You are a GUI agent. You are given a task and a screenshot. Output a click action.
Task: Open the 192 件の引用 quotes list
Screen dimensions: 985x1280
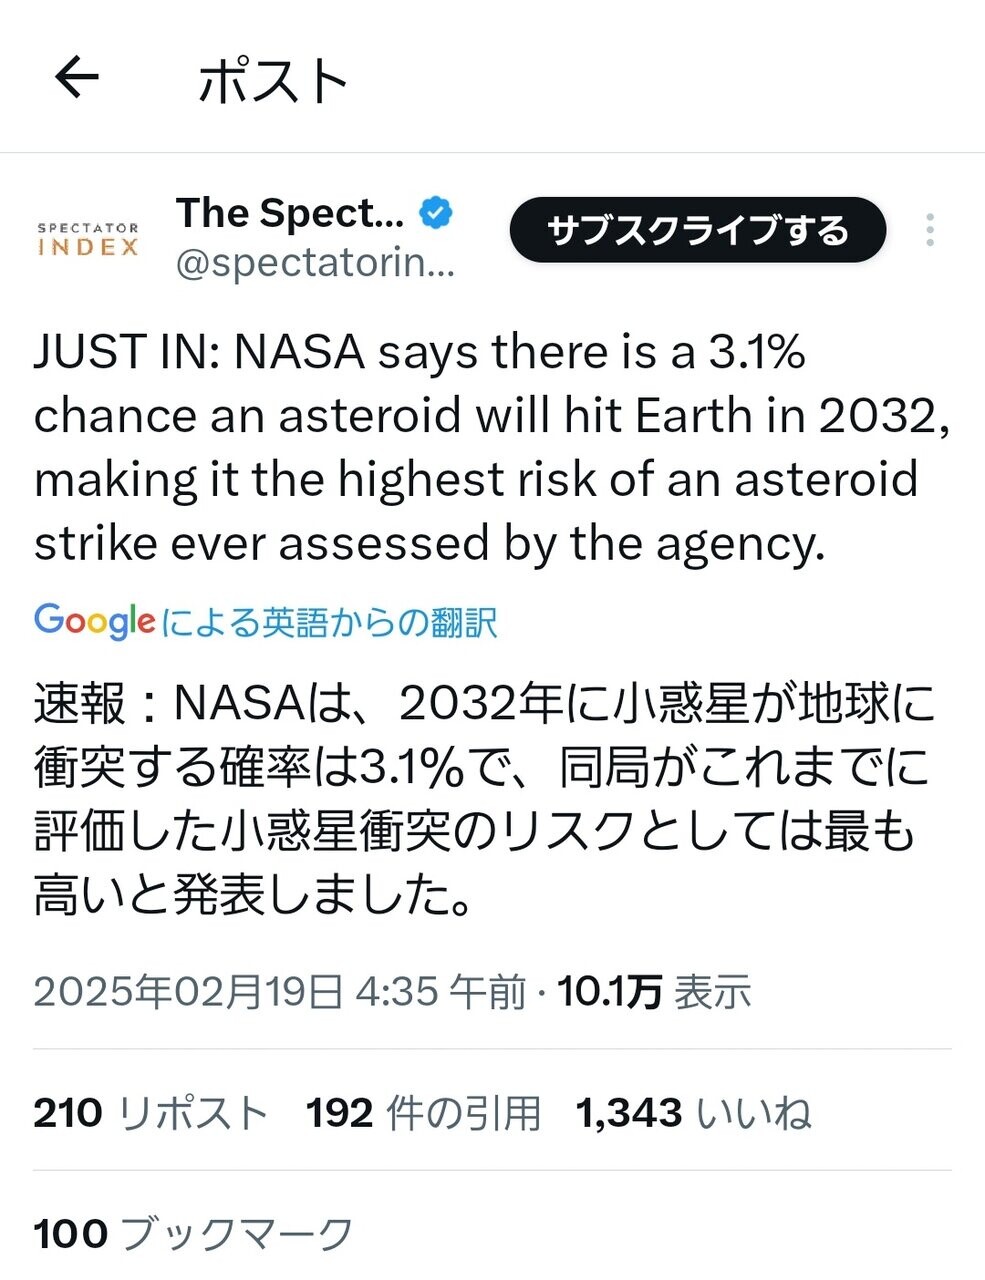423,1112
